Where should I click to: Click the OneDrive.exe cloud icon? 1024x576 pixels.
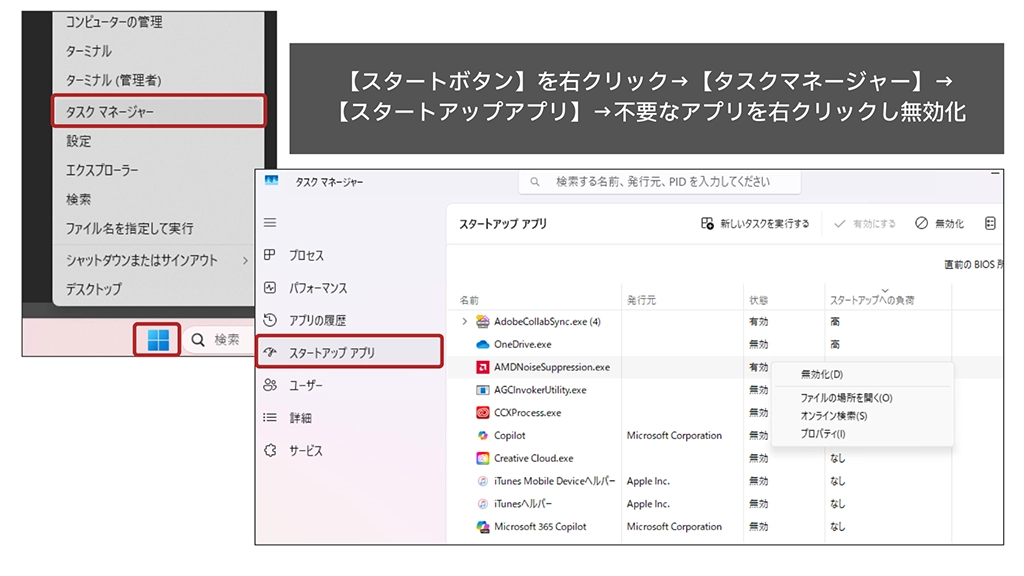point(482,344)
